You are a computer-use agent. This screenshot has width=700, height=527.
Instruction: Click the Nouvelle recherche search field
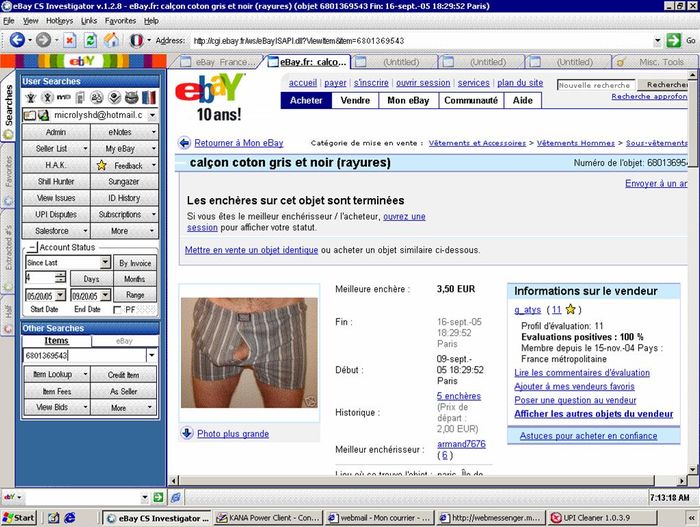point(596,85)
